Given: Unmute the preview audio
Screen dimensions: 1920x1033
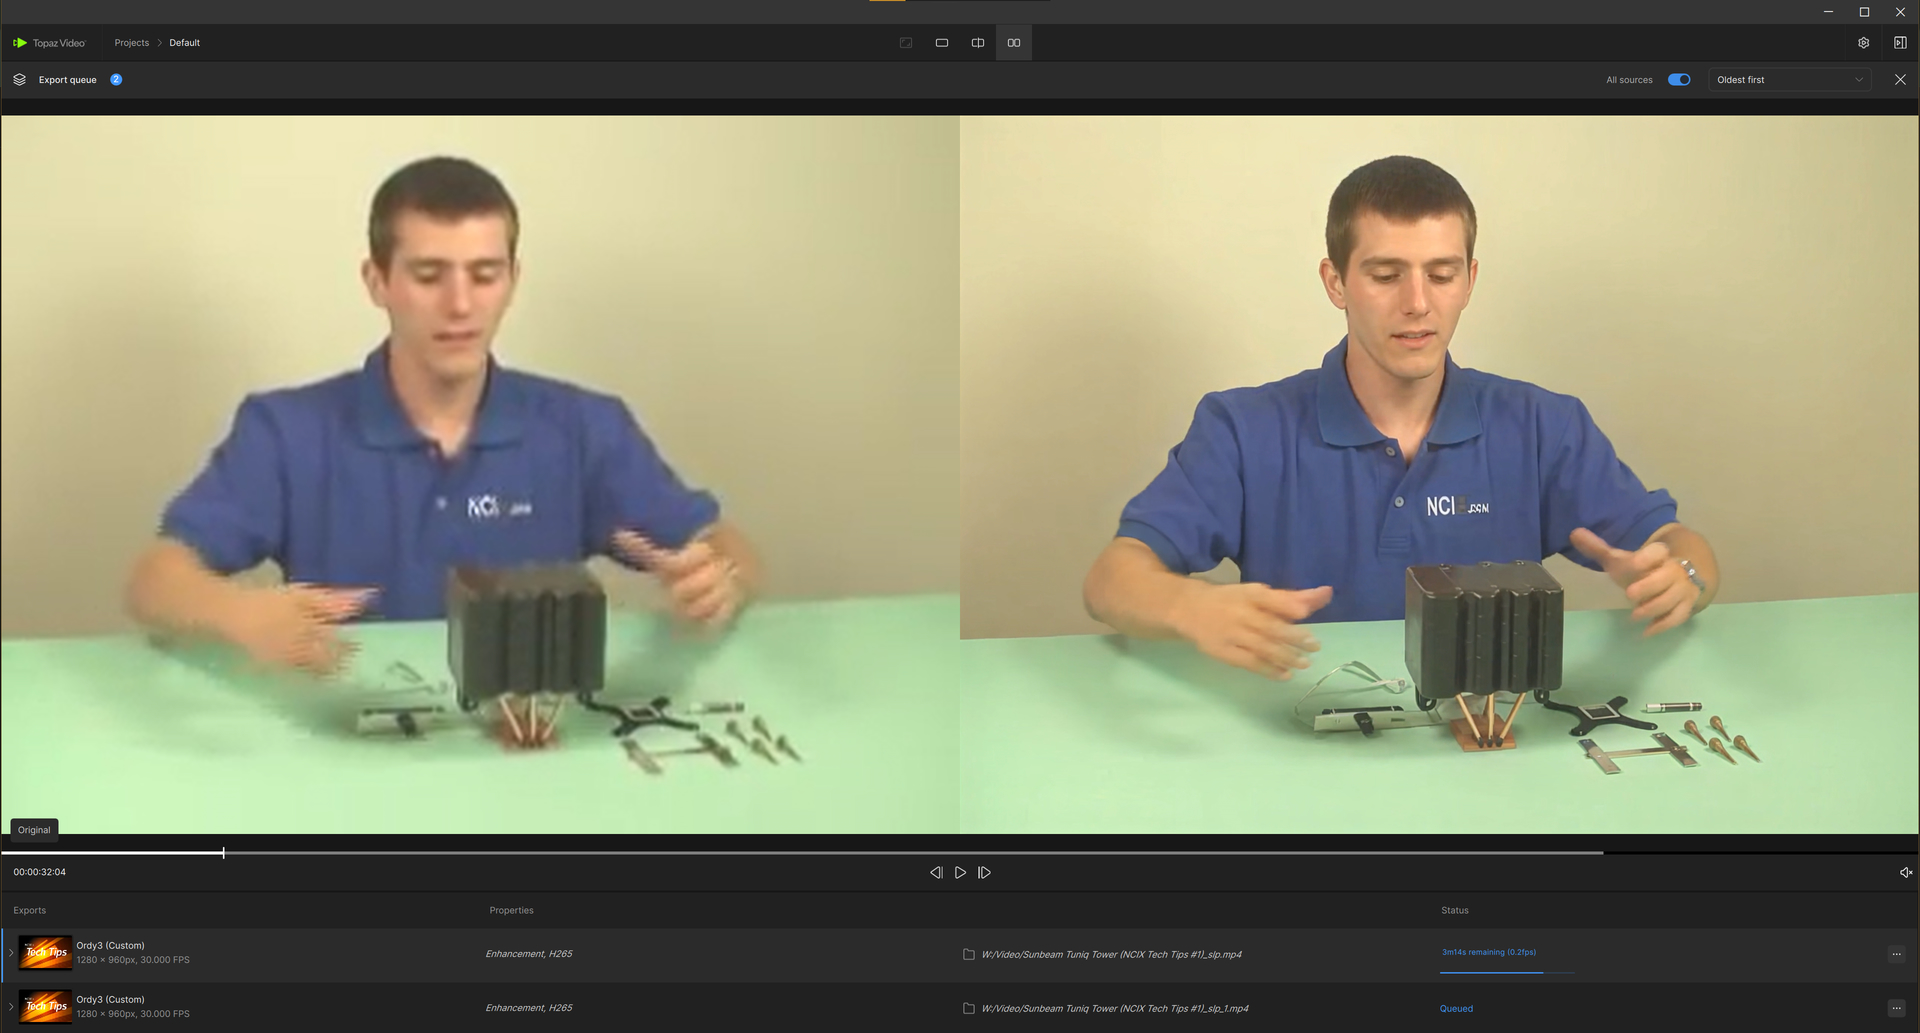Looking at the screenshot, I should click(1905, 873).
